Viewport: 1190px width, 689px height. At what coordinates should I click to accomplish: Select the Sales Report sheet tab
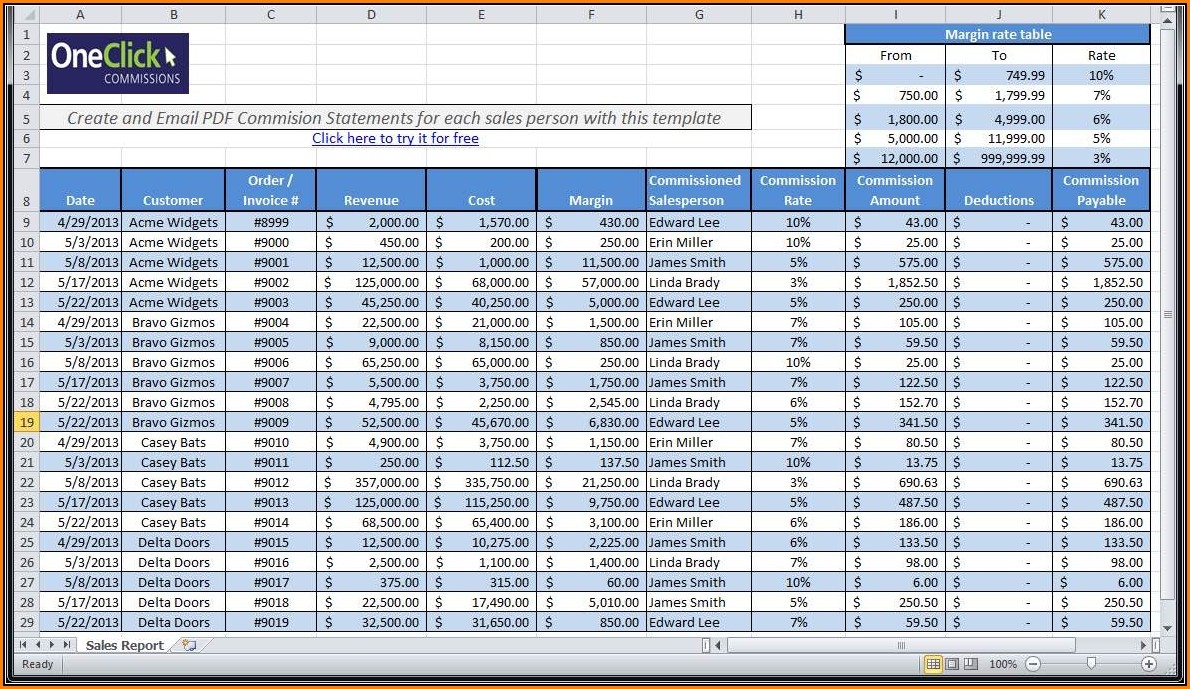(x=124, y=646)
